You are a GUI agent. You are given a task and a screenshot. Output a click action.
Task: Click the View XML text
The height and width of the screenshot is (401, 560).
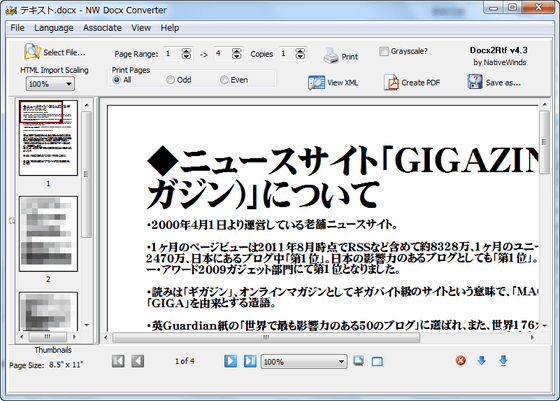point(342,83)
